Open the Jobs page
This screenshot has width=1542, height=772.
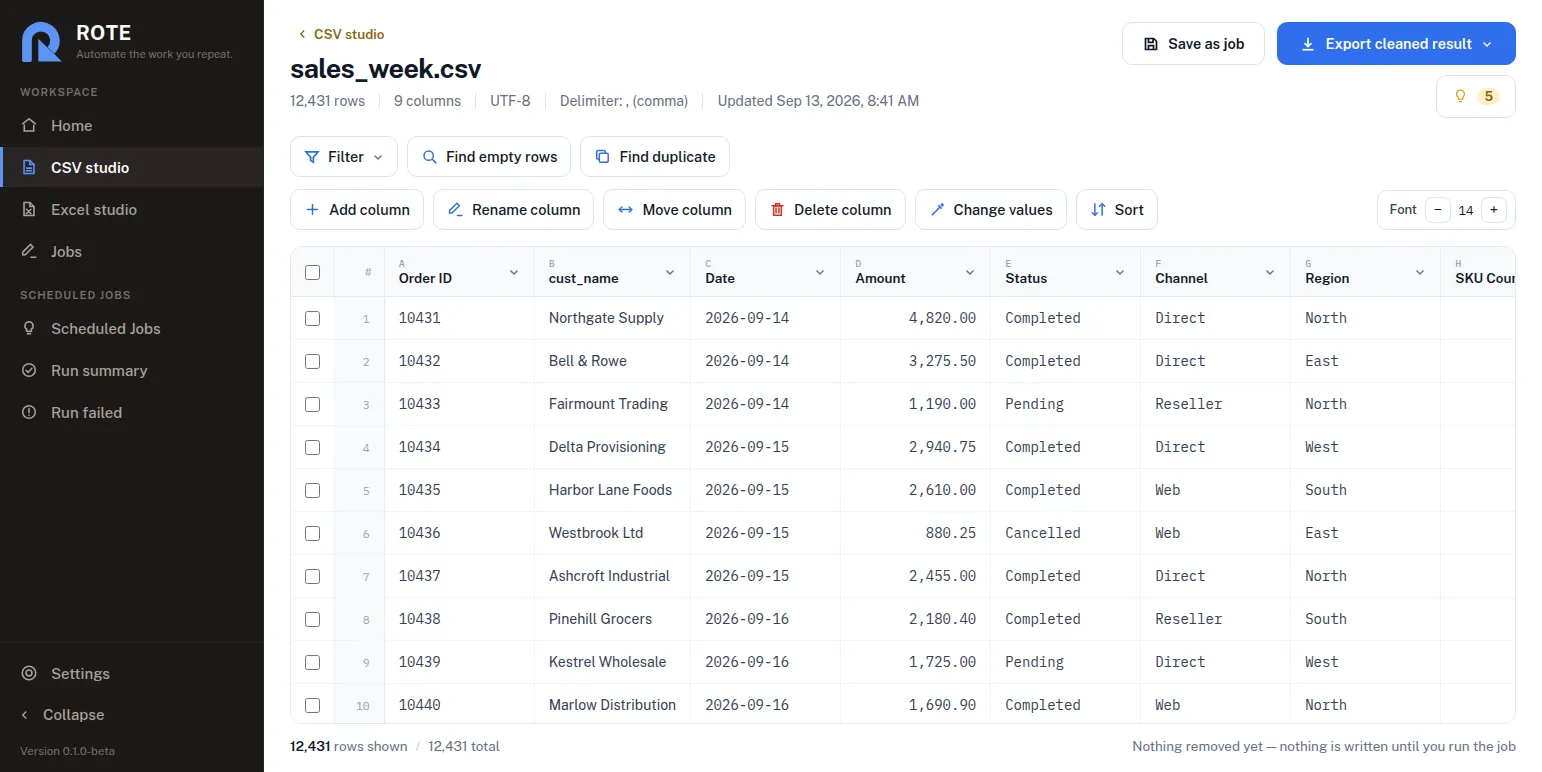[x=131, y=252]
